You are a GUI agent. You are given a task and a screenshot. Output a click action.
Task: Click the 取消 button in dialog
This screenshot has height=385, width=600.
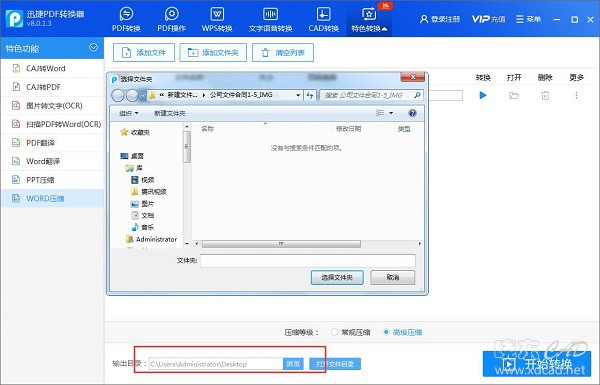pyautogui.click(x=393, y=277)
